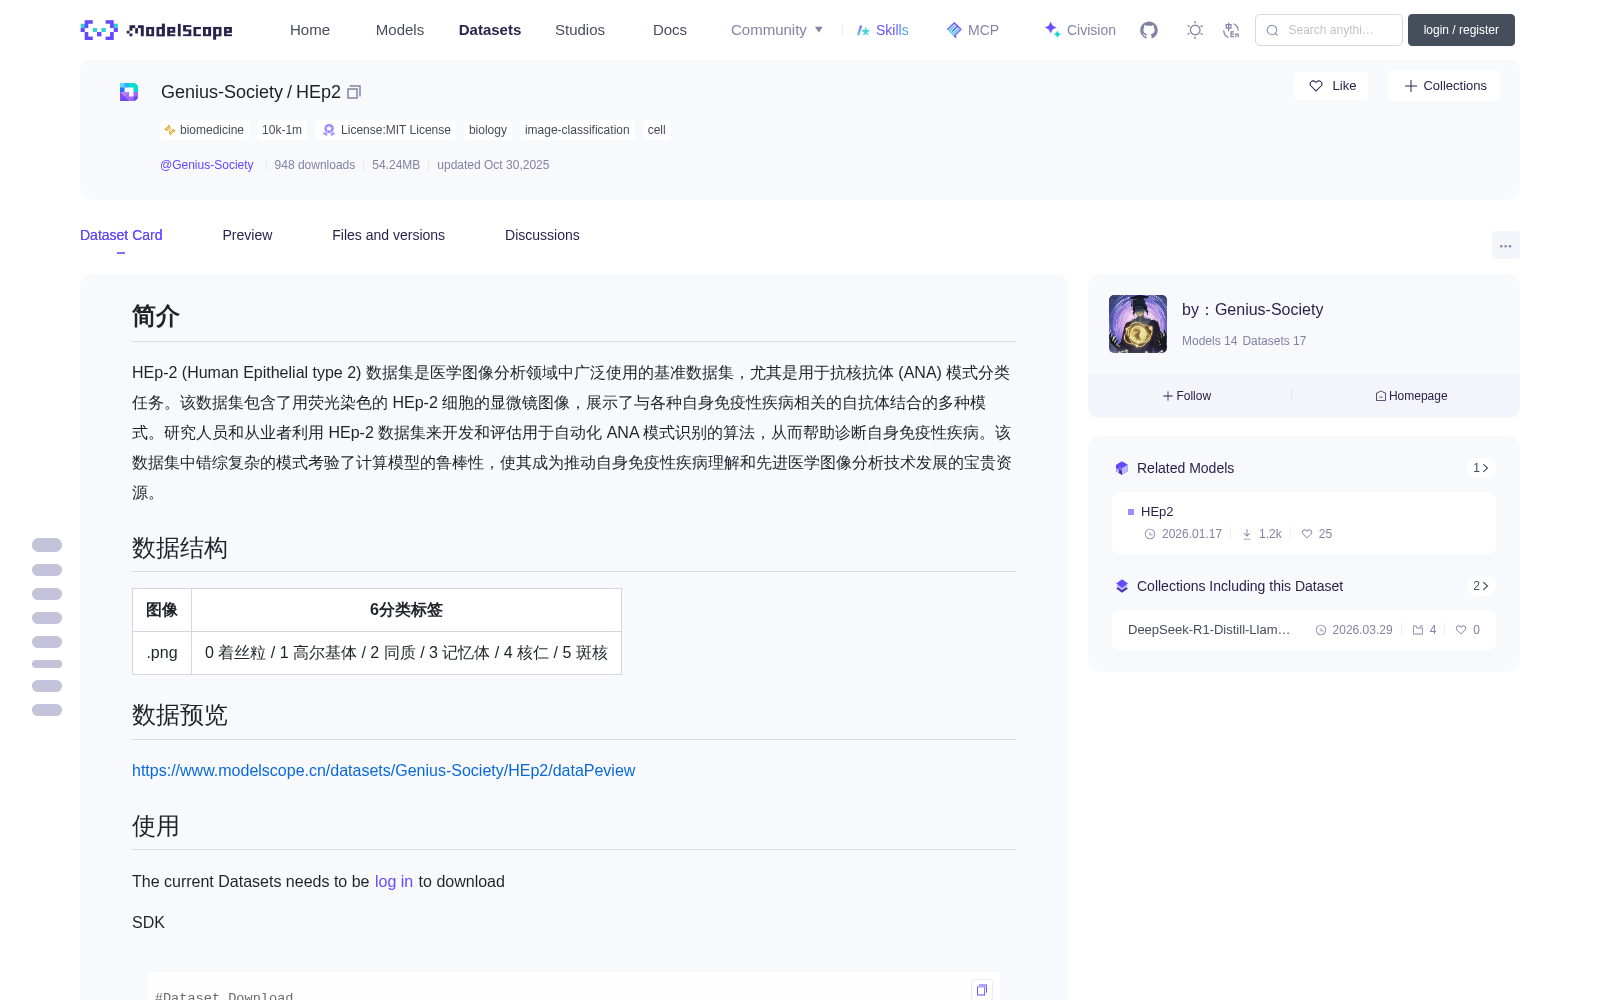This screenshot has height=1000, width=1600.
Task: Click the '.png' table cell
Action: click(162, 653)
